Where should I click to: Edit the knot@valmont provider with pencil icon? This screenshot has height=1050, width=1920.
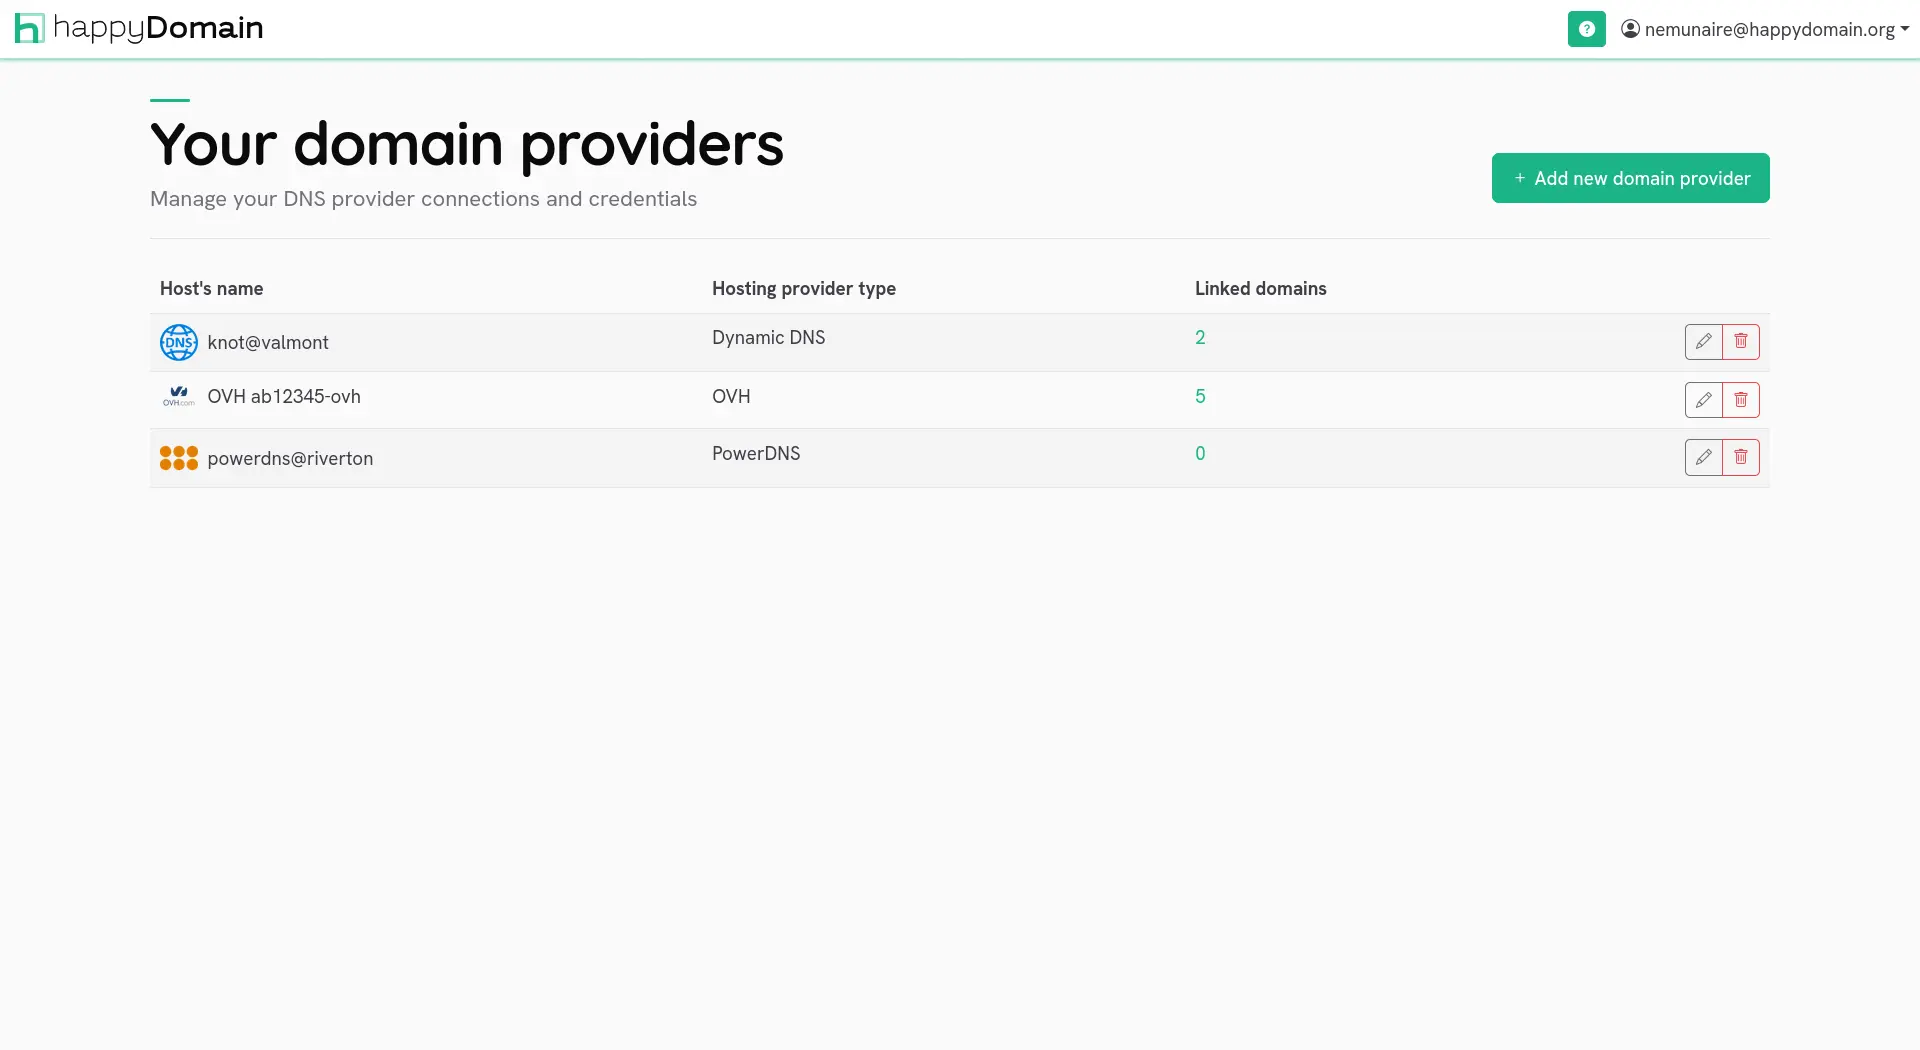pyautogui.click(x=1703, y=342)
